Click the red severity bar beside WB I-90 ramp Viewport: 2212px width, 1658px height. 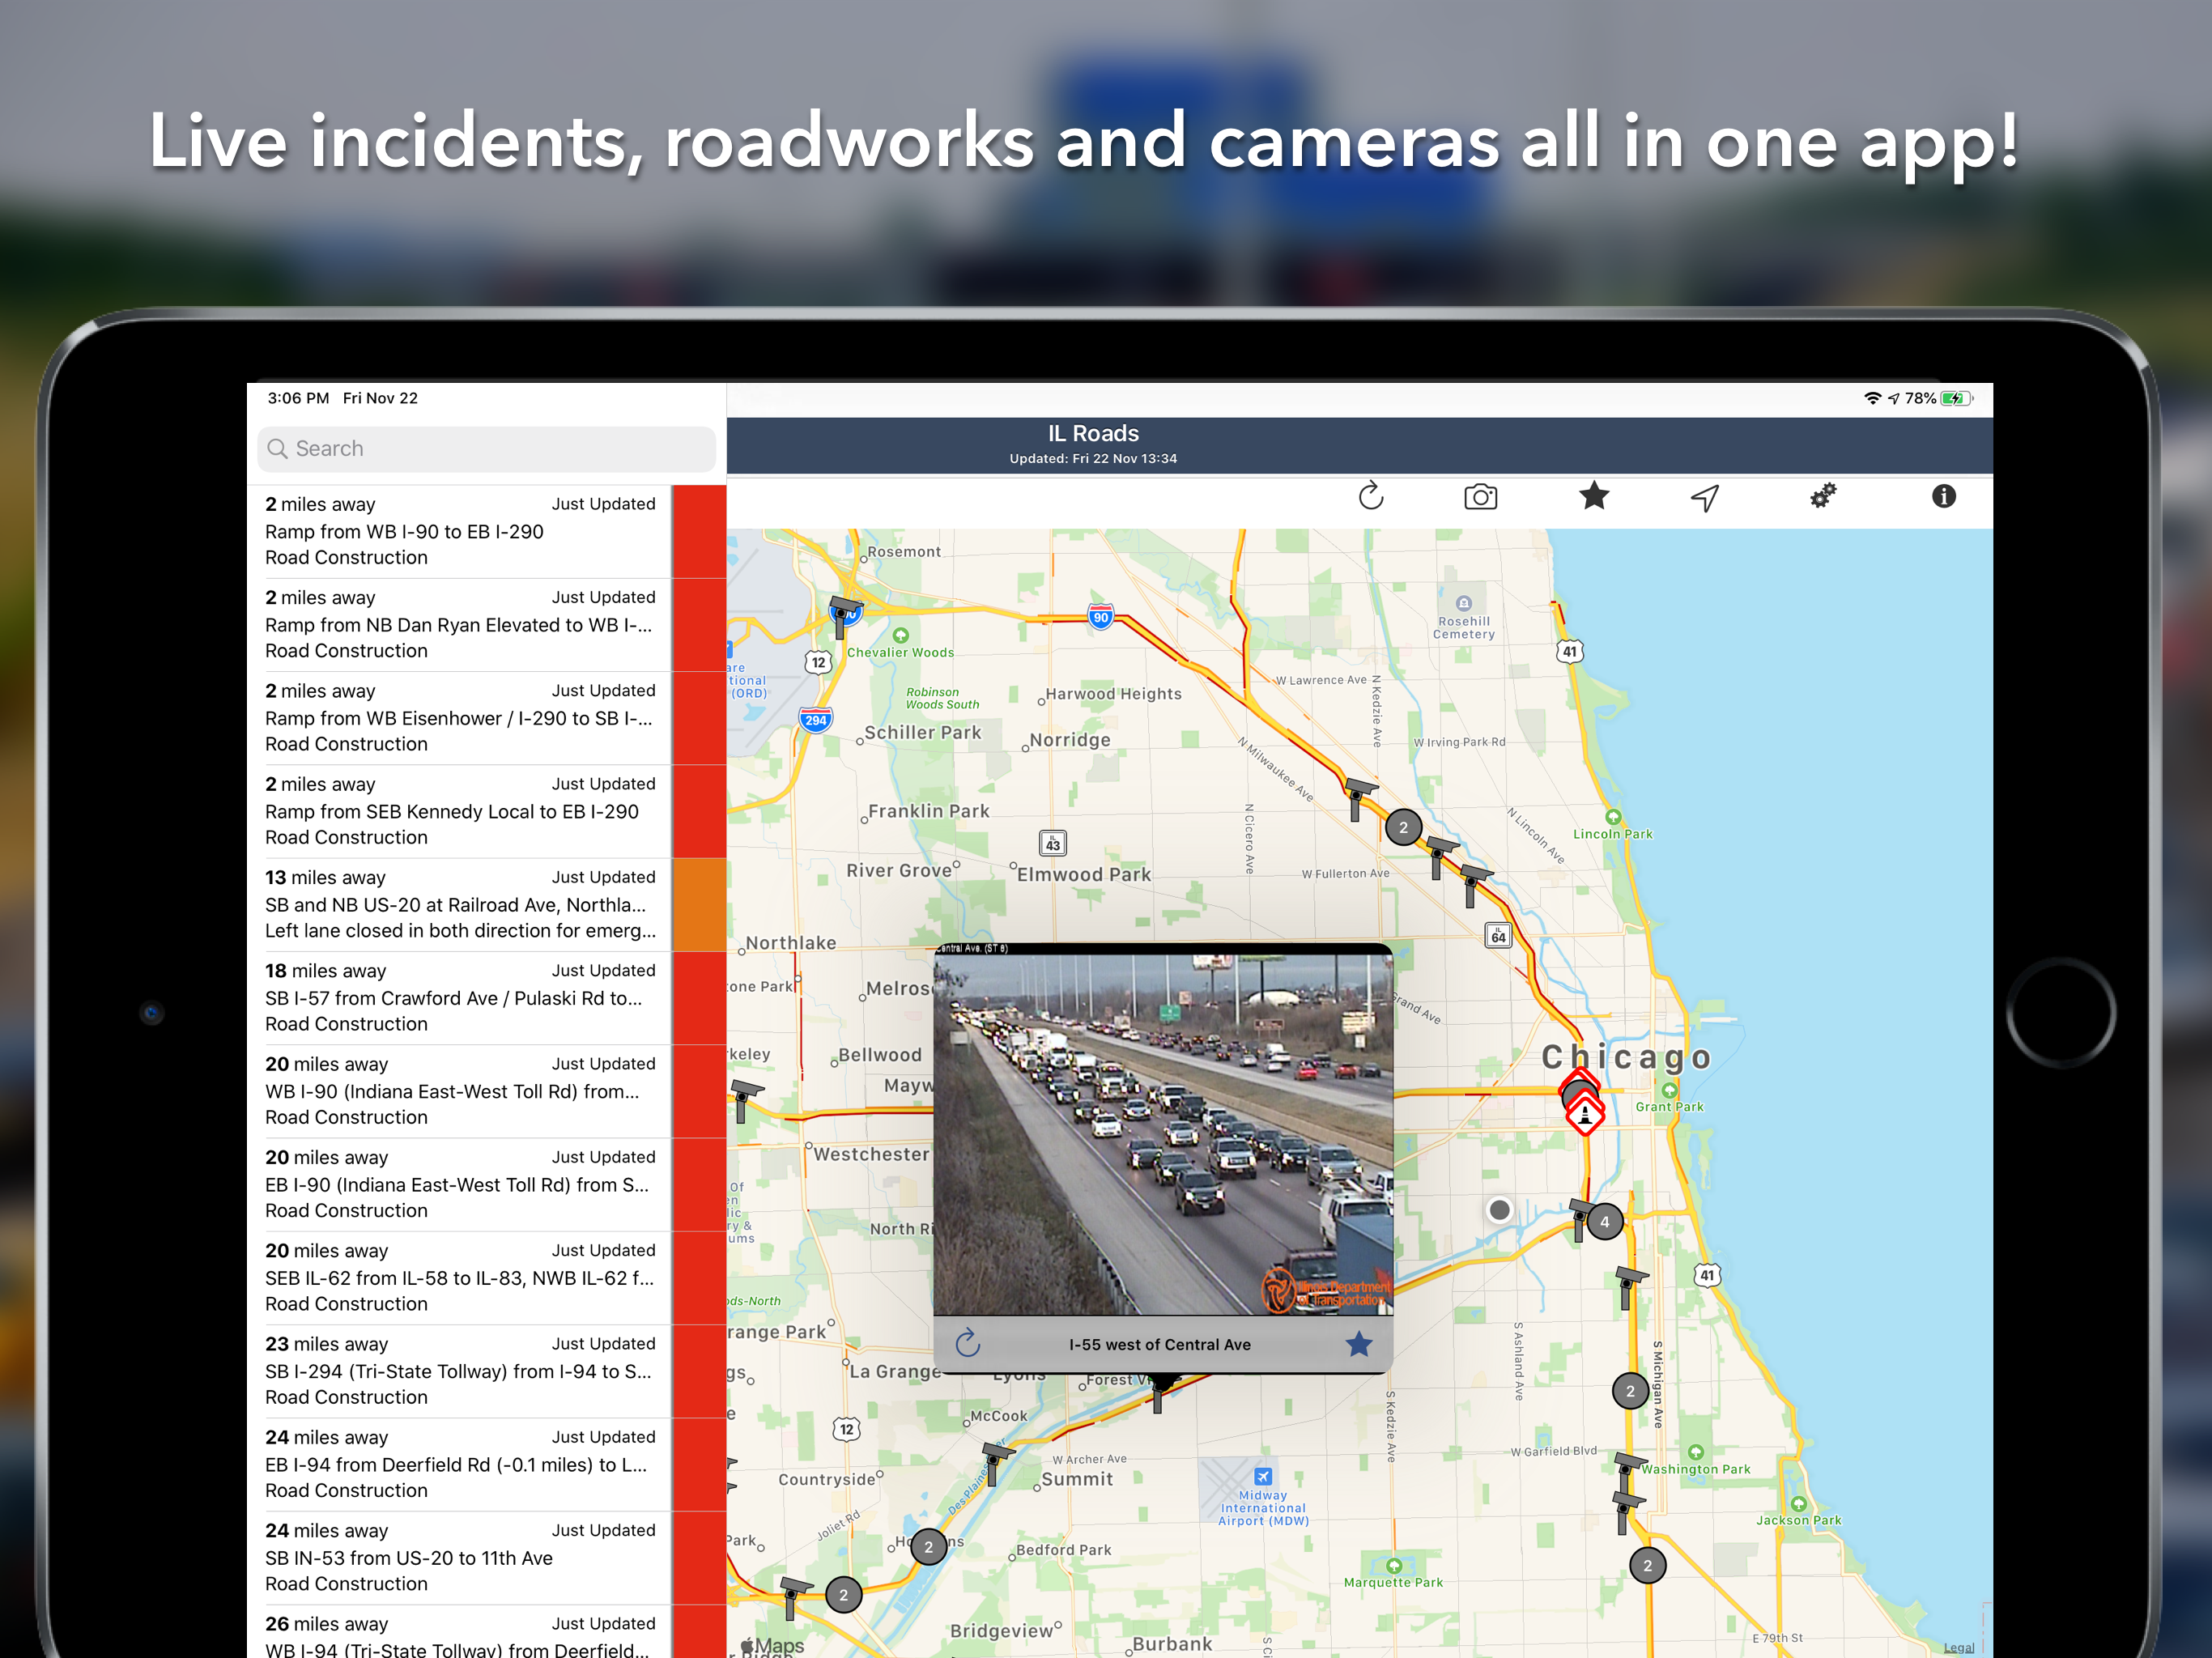click(x=699, y=531)
